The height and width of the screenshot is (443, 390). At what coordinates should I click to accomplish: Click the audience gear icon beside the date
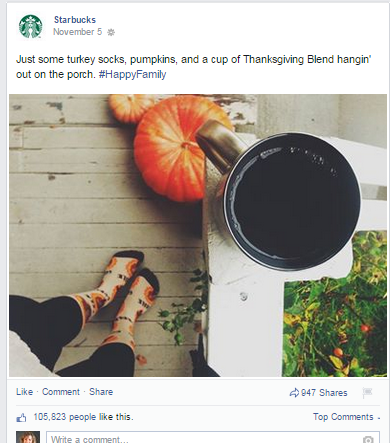click(111, 32)
